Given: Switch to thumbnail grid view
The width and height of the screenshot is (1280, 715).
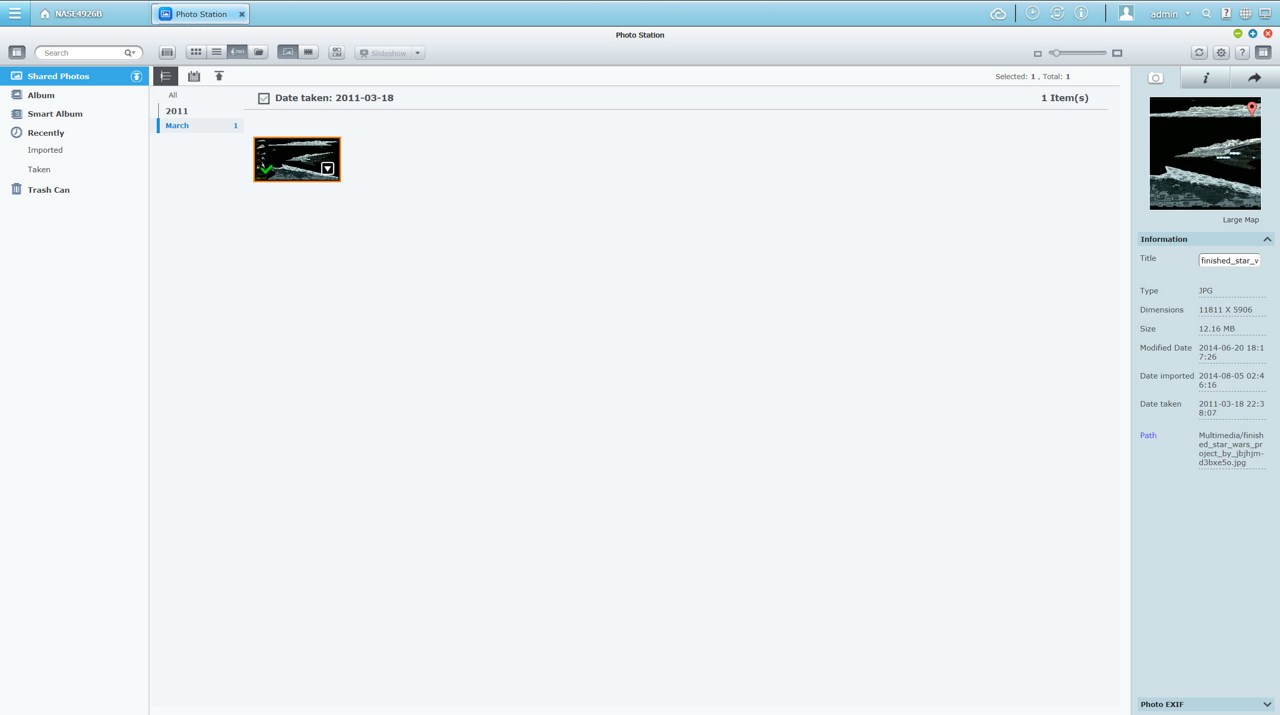Looking at the screenshot, I should (196, 52).
